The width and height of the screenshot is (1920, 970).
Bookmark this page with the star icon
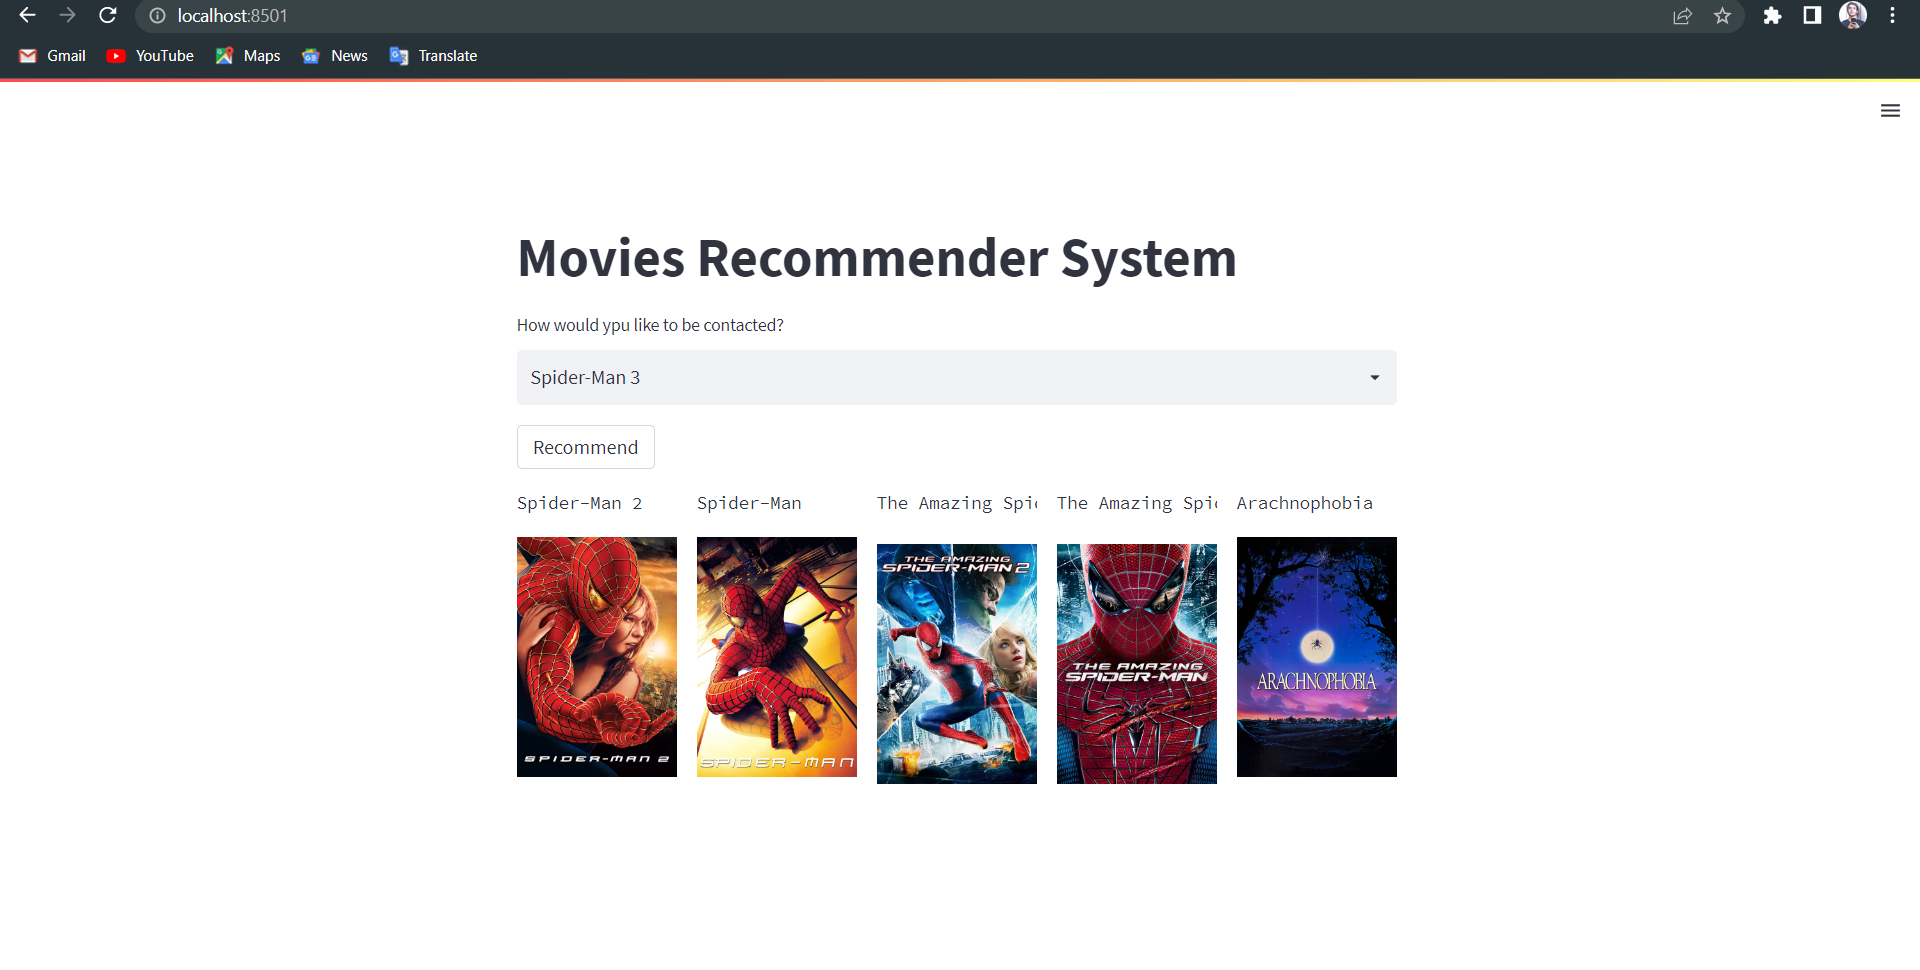[x=1722, y=16]
